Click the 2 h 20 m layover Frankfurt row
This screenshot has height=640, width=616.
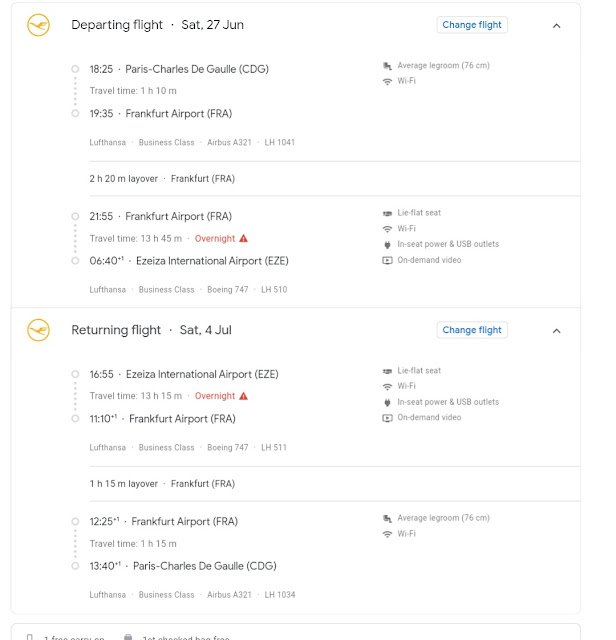tap(335, 179)
